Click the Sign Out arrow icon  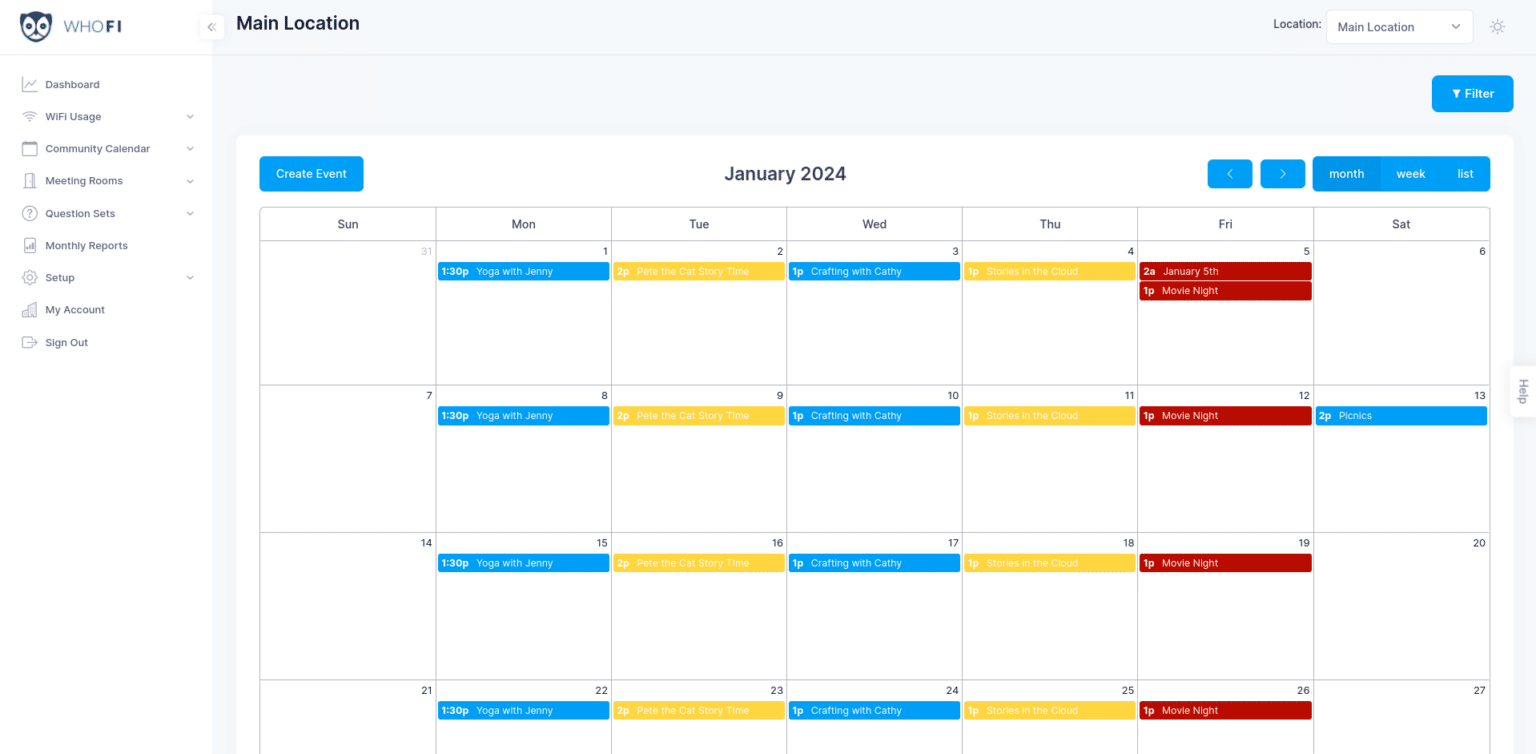click(29, 343)
